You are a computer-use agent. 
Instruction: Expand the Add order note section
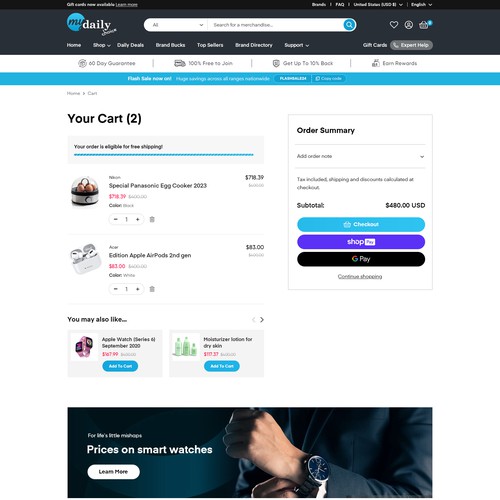360,156
